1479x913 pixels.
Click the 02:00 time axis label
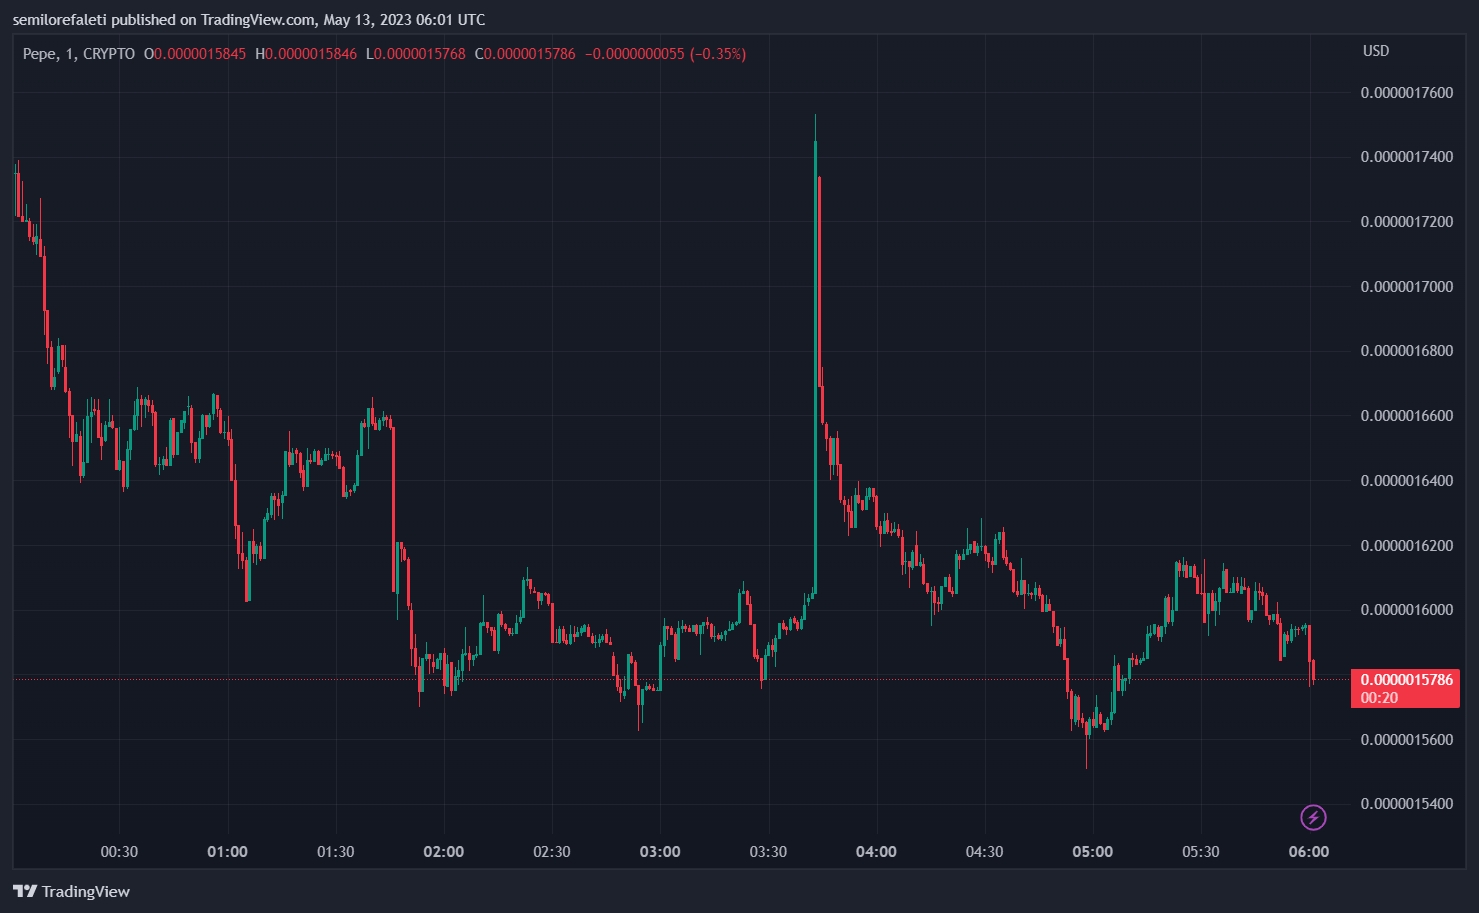[x=443, y=852]
